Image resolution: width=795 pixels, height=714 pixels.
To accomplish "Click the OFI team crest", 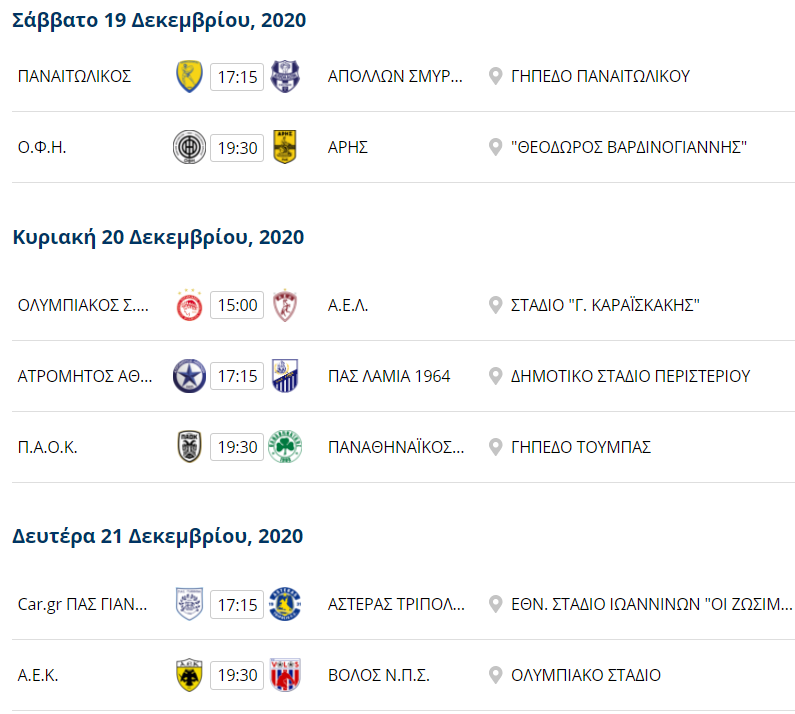I will pos(189,148).
